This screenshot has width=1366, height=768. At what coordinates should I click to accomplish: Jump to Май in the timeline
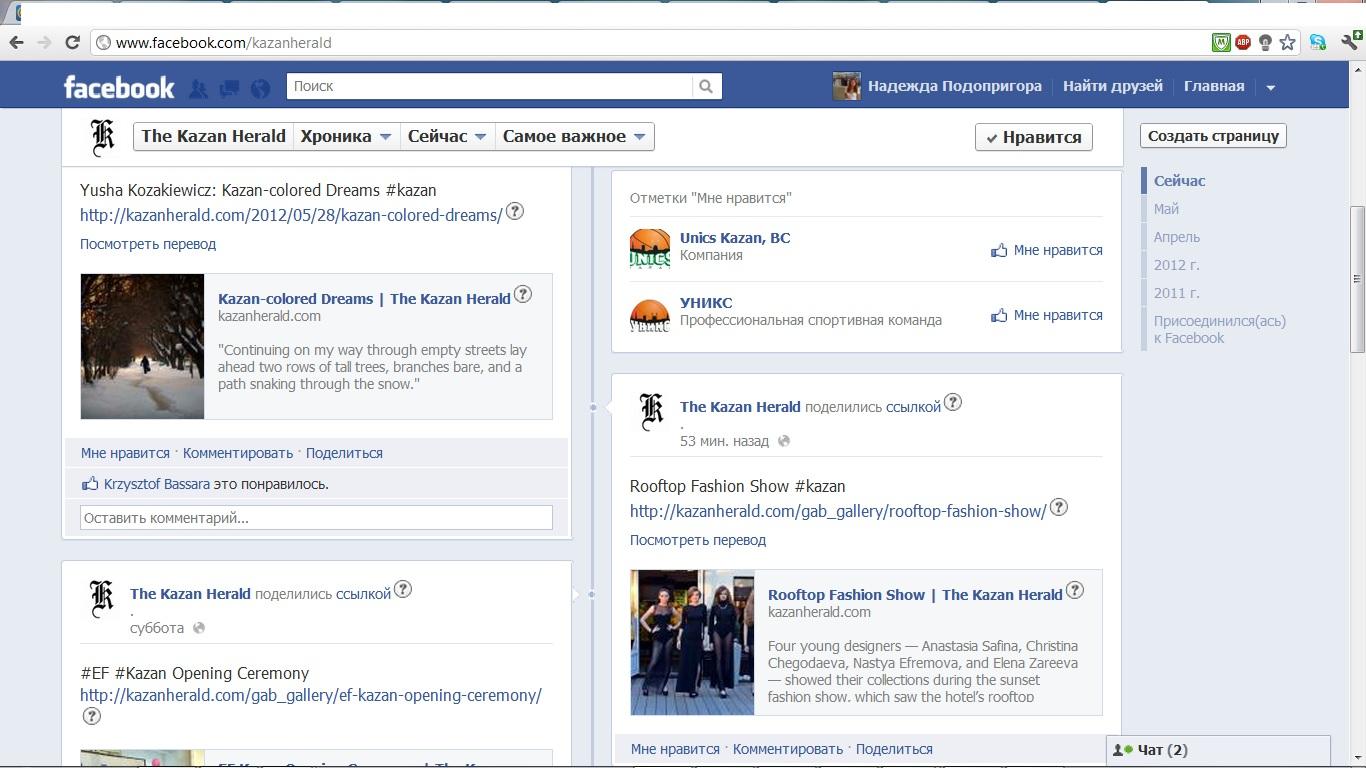pos(1166,209)
